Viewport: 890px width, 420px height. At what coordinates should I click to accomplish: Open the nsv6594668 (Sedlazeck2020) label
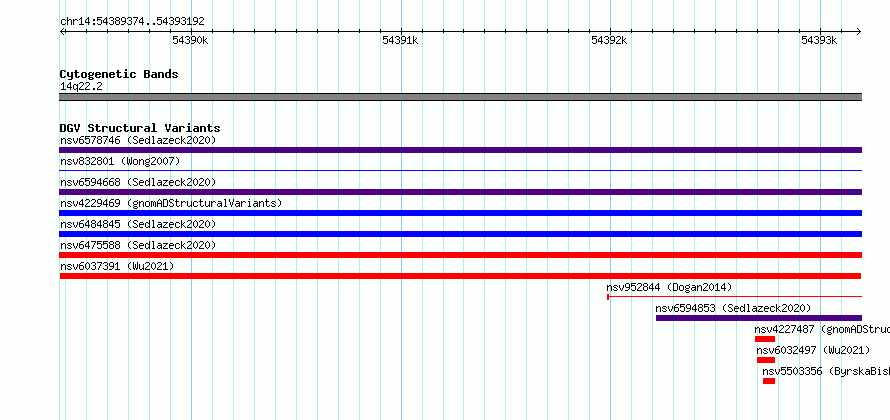(x=138, y=182)
